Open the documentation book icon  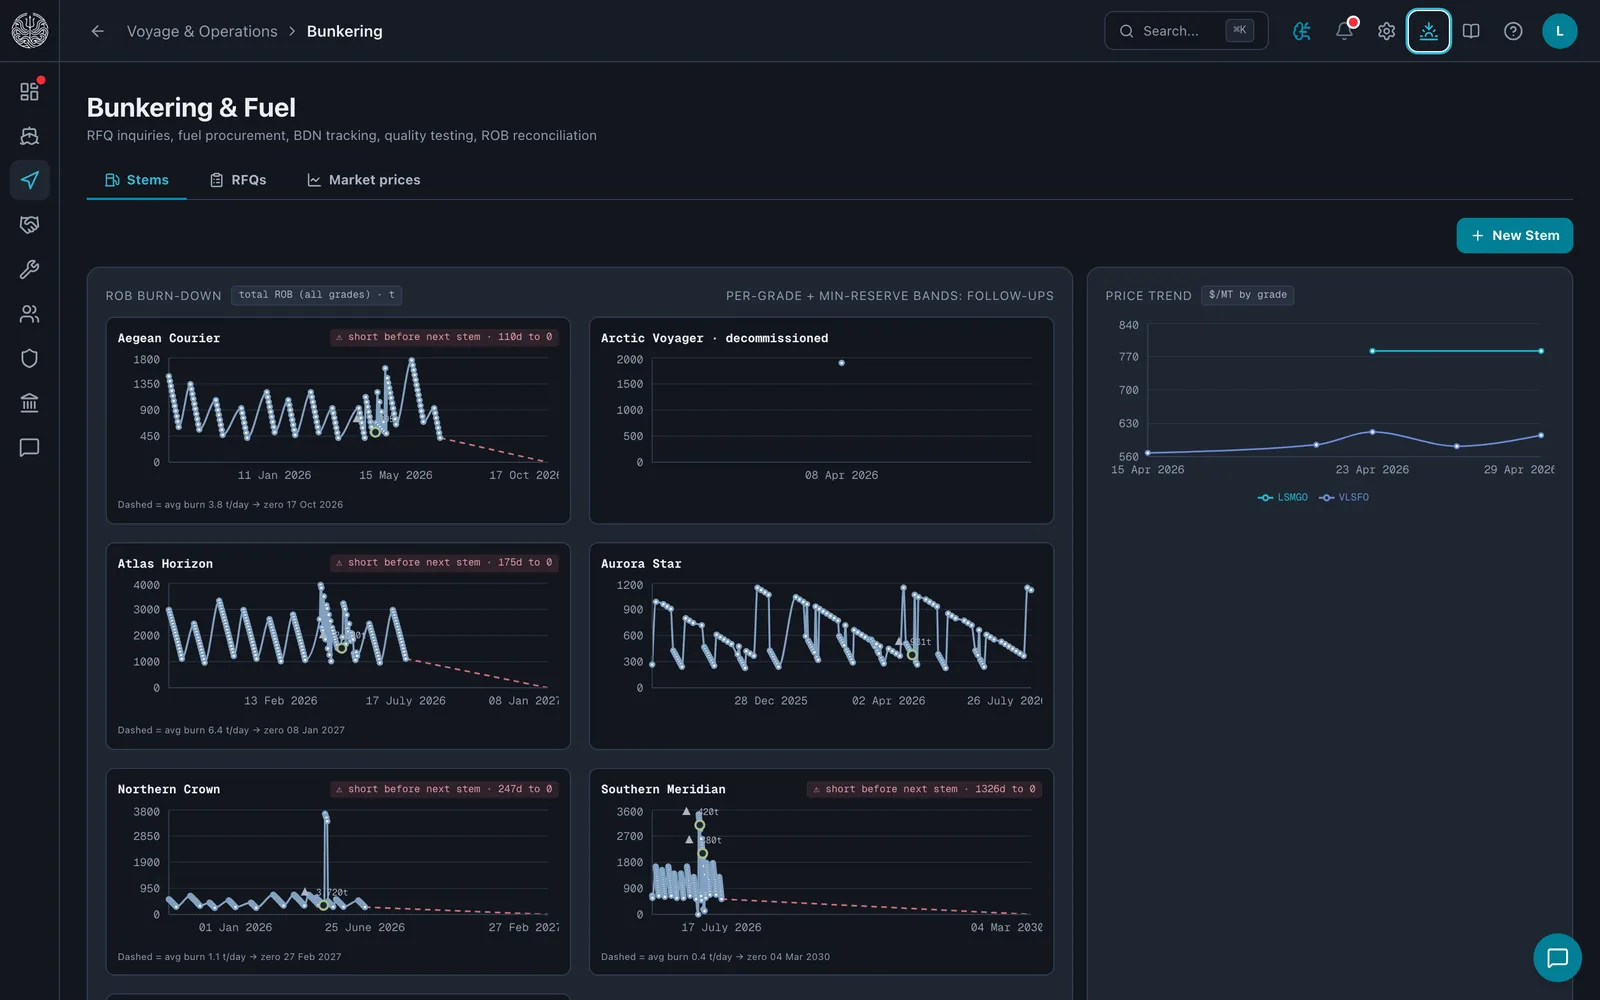[x=1471, y=31]
